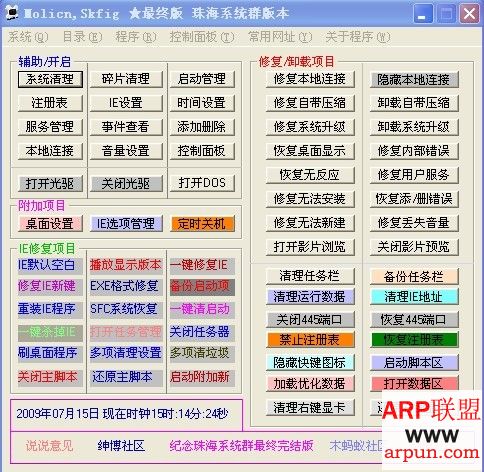Click the 系统清理 button
This screenshot has height=472, width=484.
coord(50,79)
